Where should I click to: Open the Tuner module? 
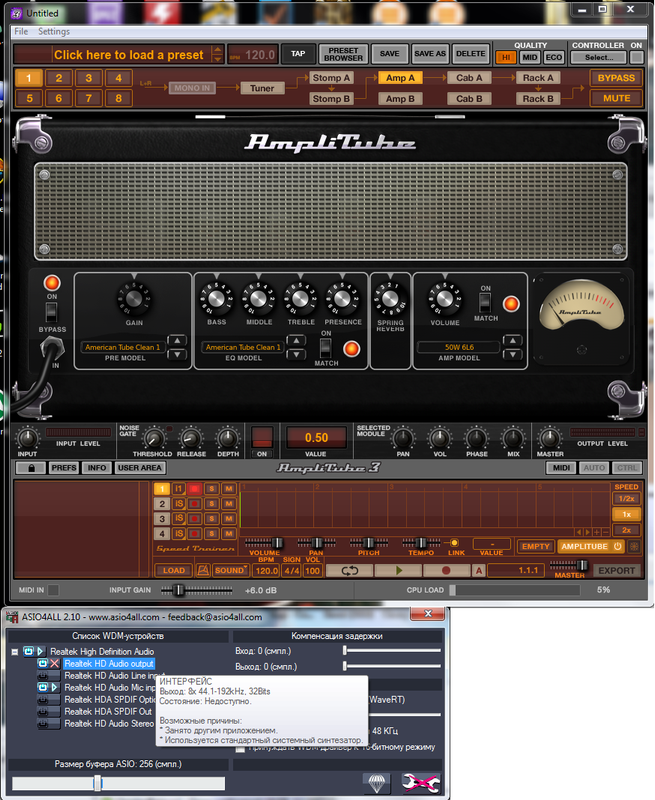(x=262, y=88)
